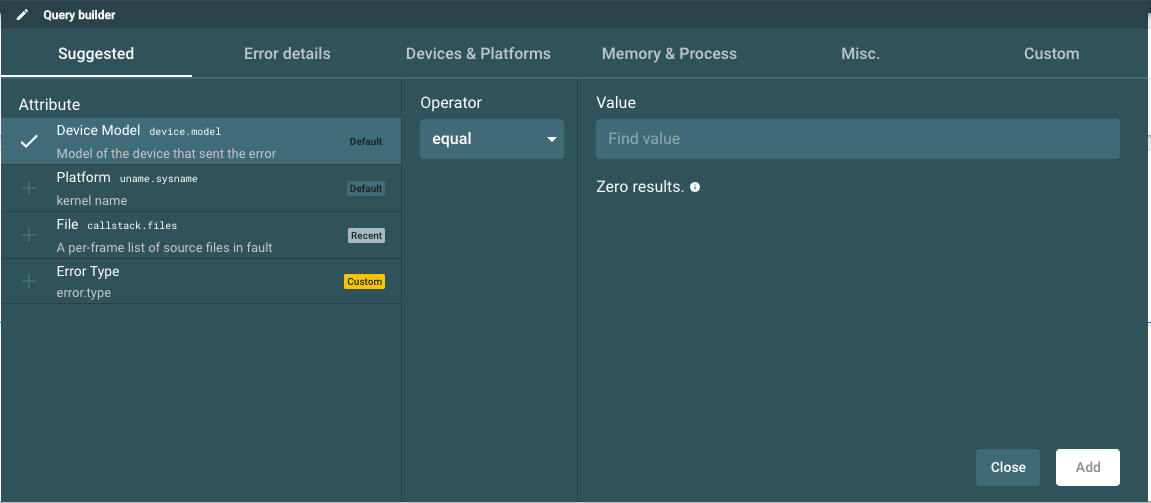Select the Platform uname.sysname row
Image resolution: width=1151 pixels, height=503 pixels.
(x=201, y=189)
